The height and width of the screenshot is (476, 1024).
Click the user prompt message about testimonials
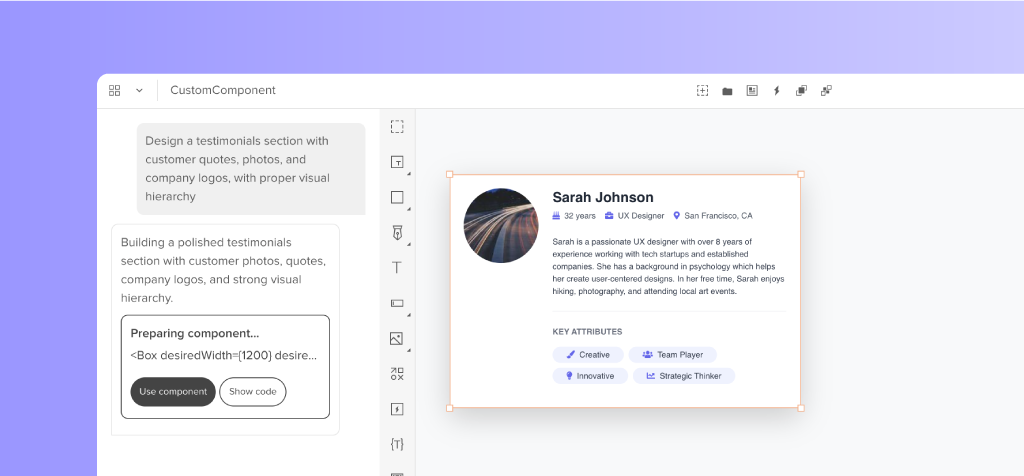click(251, 168)
